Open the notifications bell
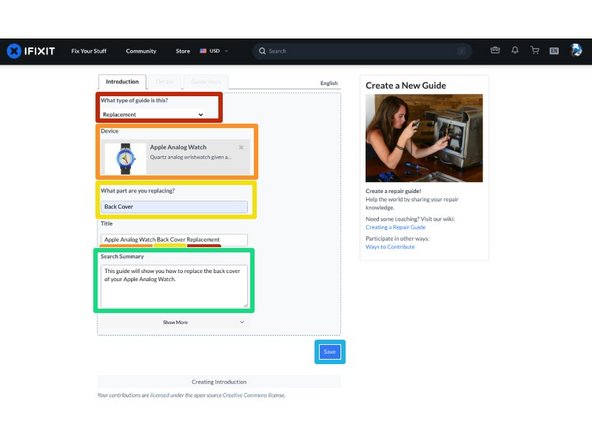 tap(515, 50)
